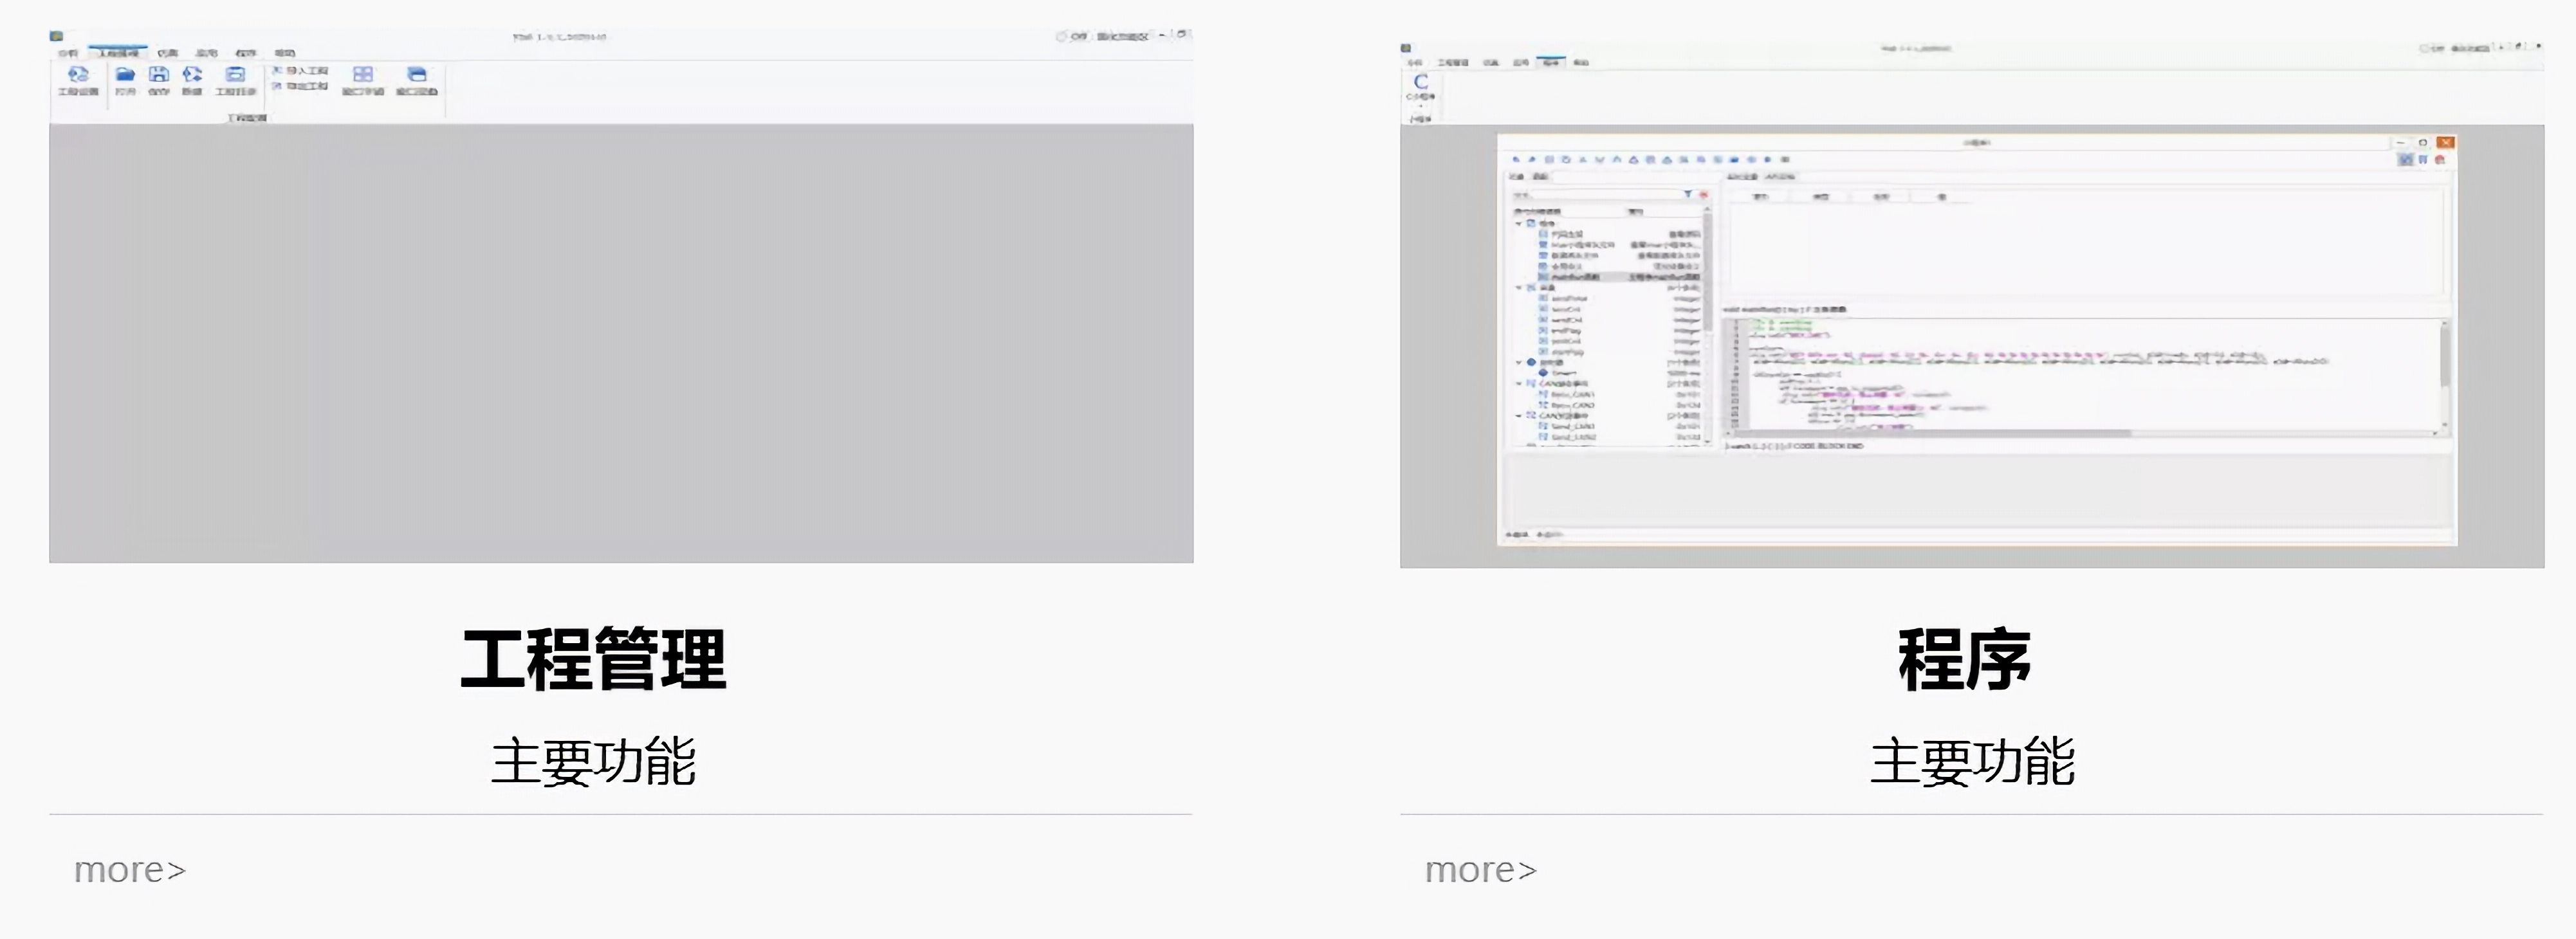The height and width of the screenshot is (939, 2576).
Task: Collapse the CAN receive events tree node
Action: tap(1519, 384)
